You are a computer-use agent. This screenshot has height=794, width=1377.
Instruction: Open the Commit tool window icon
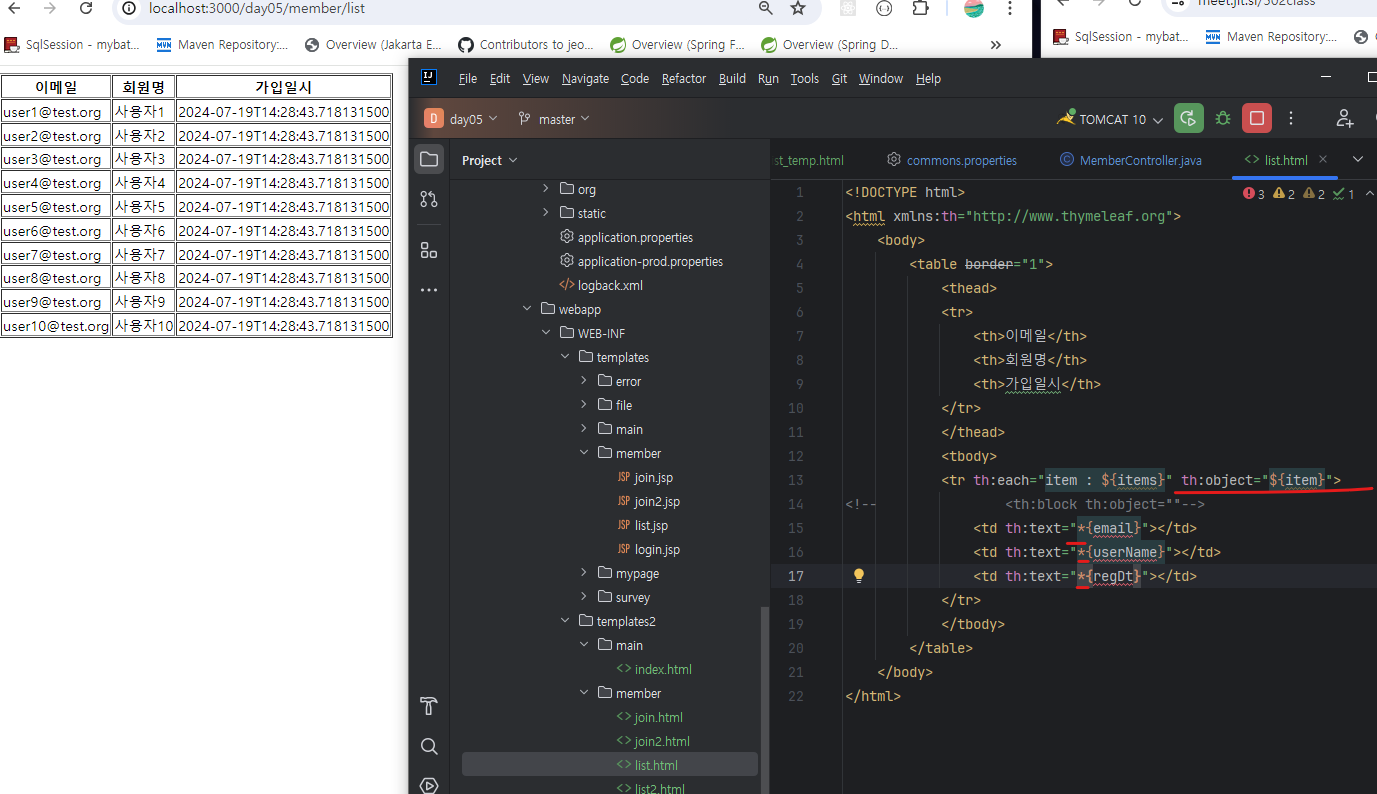(x=429, y=199)
